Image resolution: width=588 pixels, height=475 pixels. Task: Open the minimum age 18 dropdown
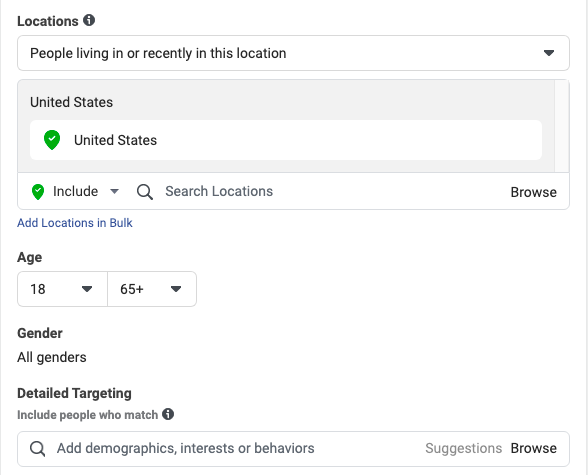[x=62, y=289]
